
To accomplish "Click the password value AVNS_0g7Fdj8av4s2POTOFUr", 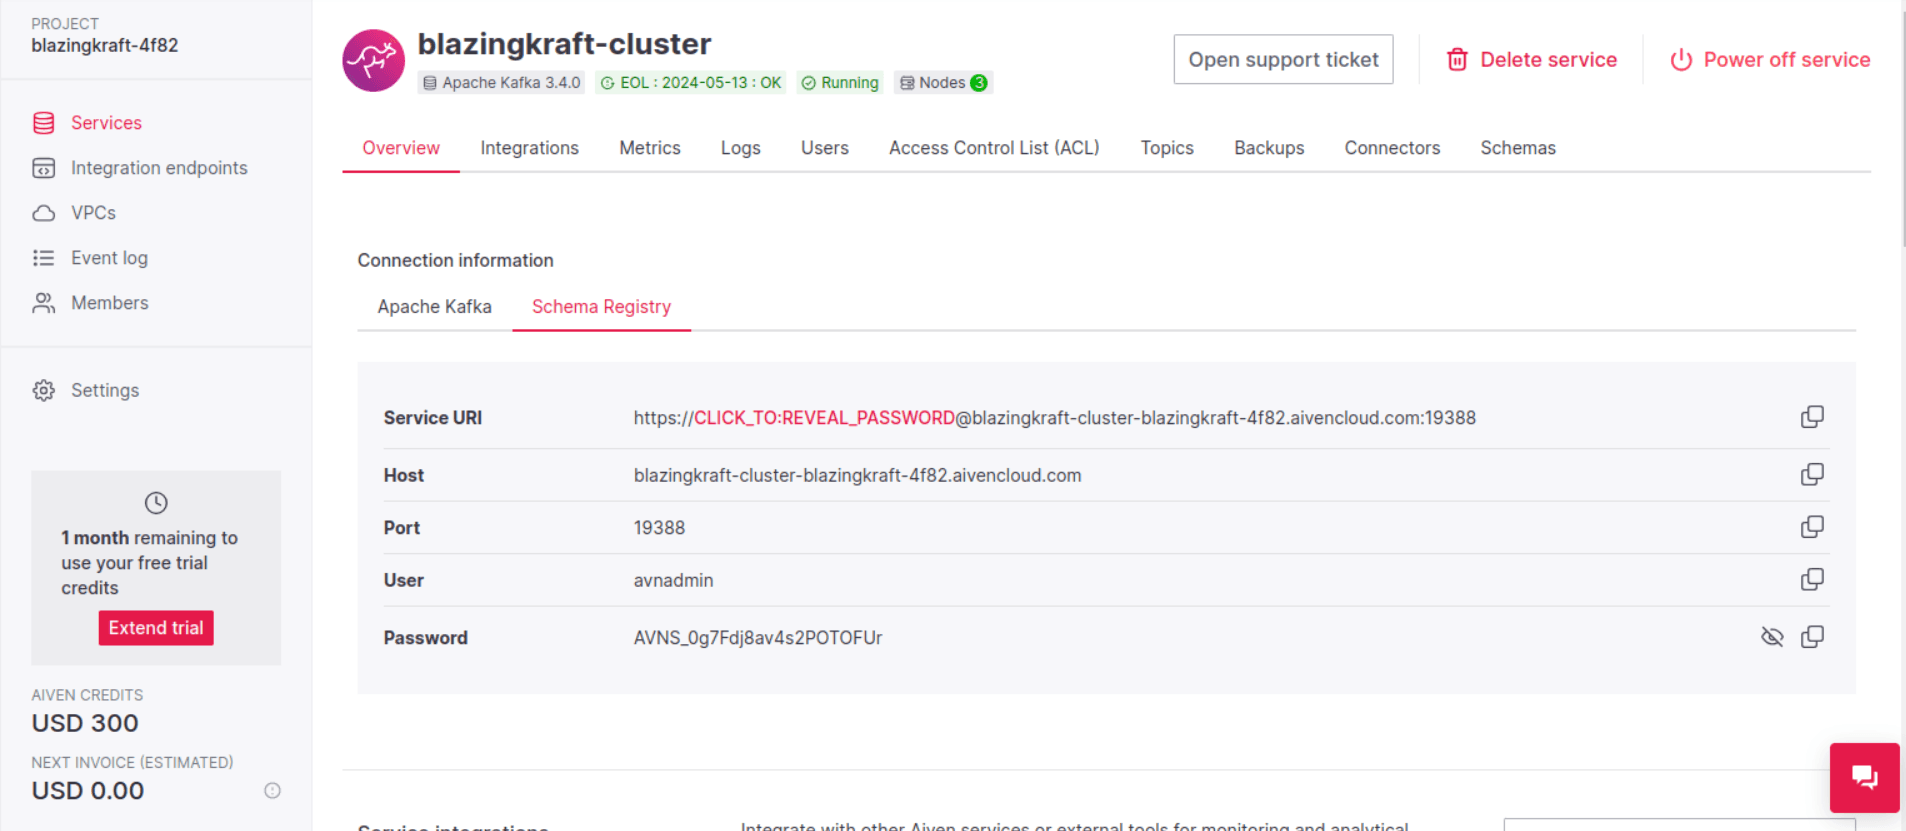I will coord(758,638).
